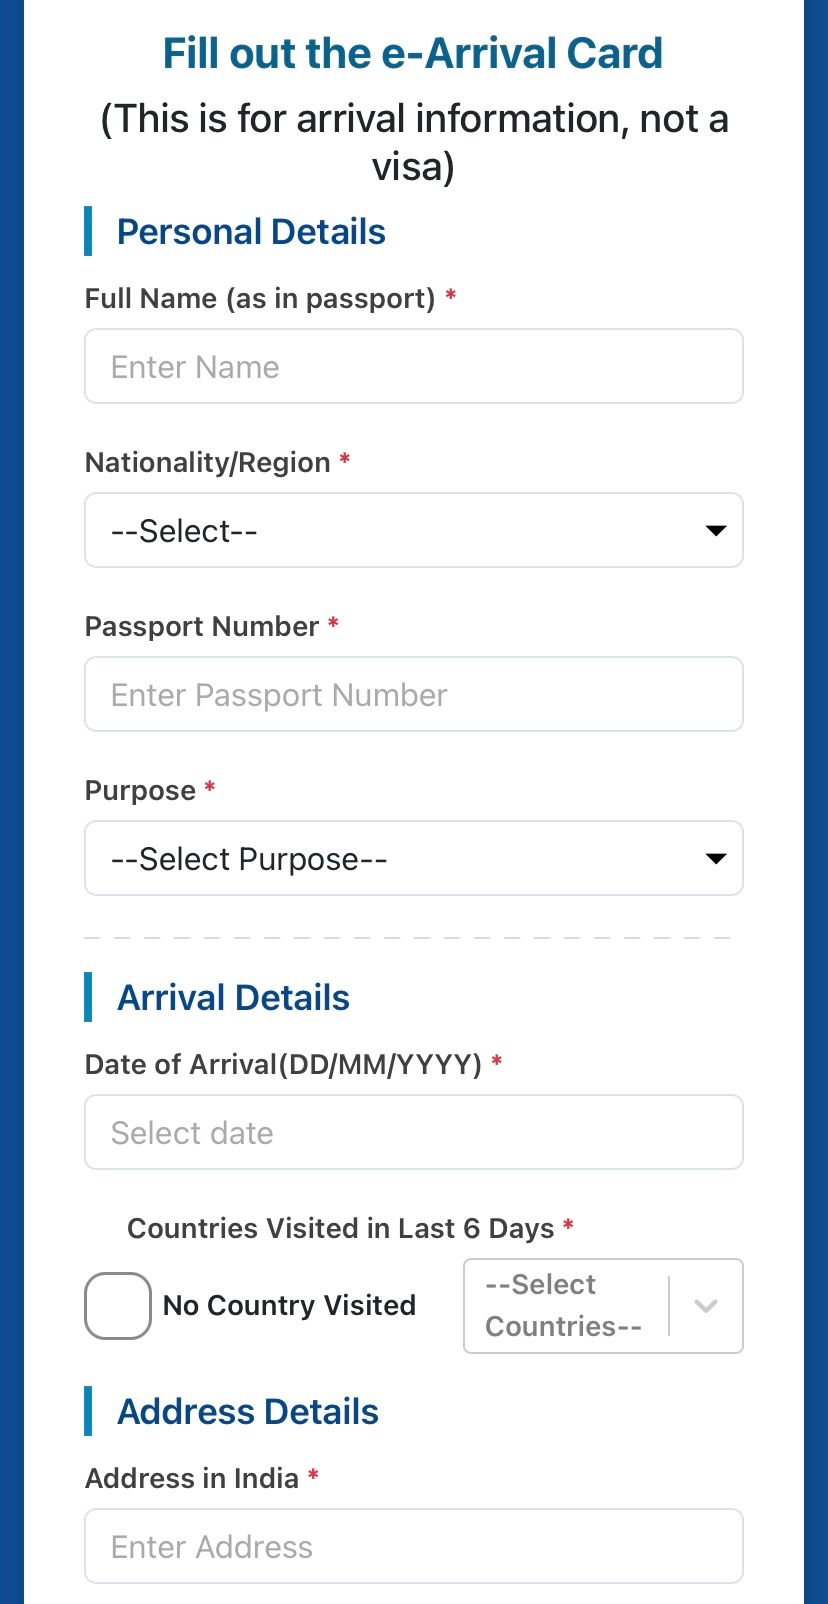Open the Select Countries multi-select field
The height and width of the screenshot is (1604, 828).
[x=566, y=1306]
